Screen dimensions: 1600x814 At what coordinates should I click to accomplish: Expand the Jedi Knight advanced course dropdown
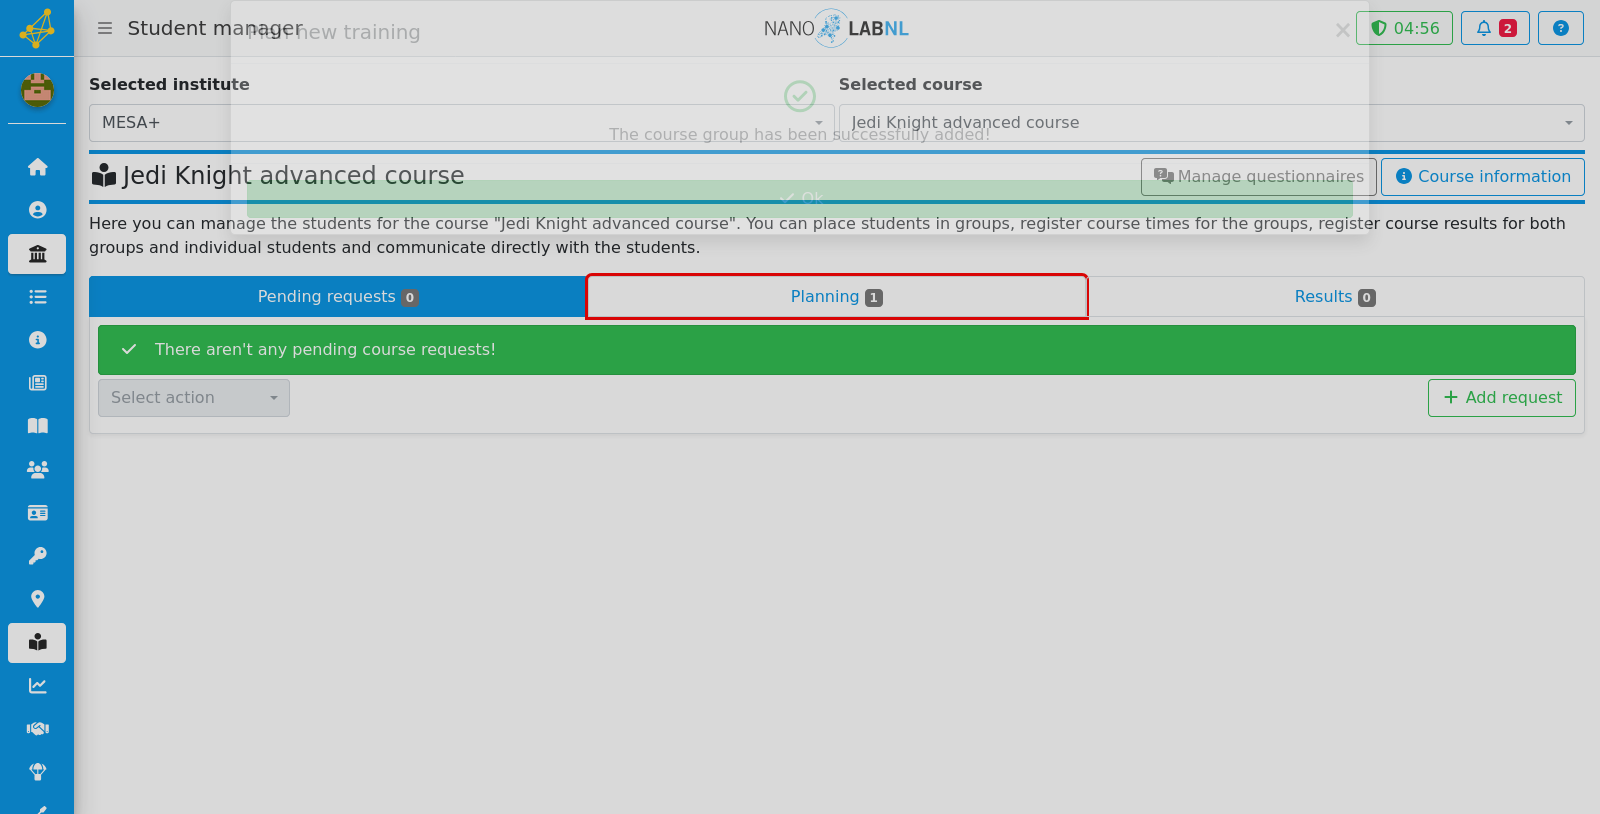point(1212,123)
